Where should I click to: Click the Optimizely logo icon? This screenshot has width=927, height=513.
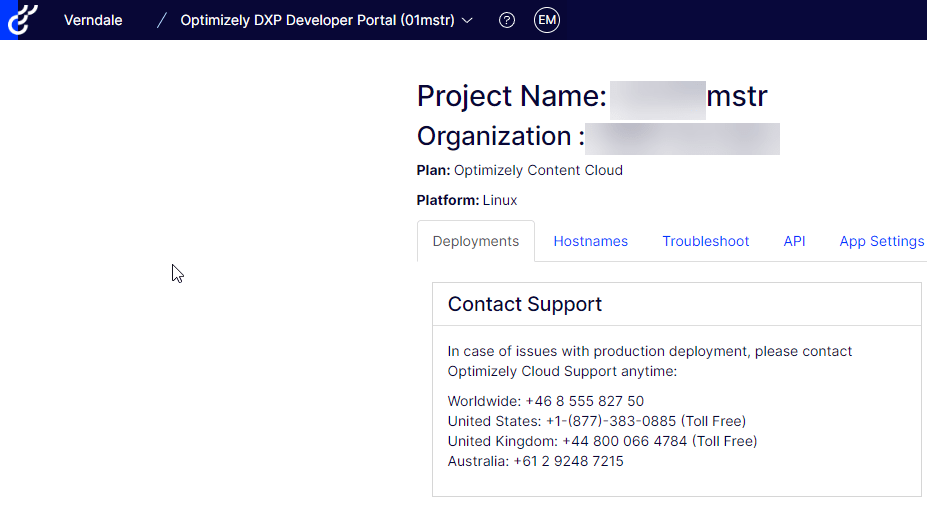tap(21, 20)
